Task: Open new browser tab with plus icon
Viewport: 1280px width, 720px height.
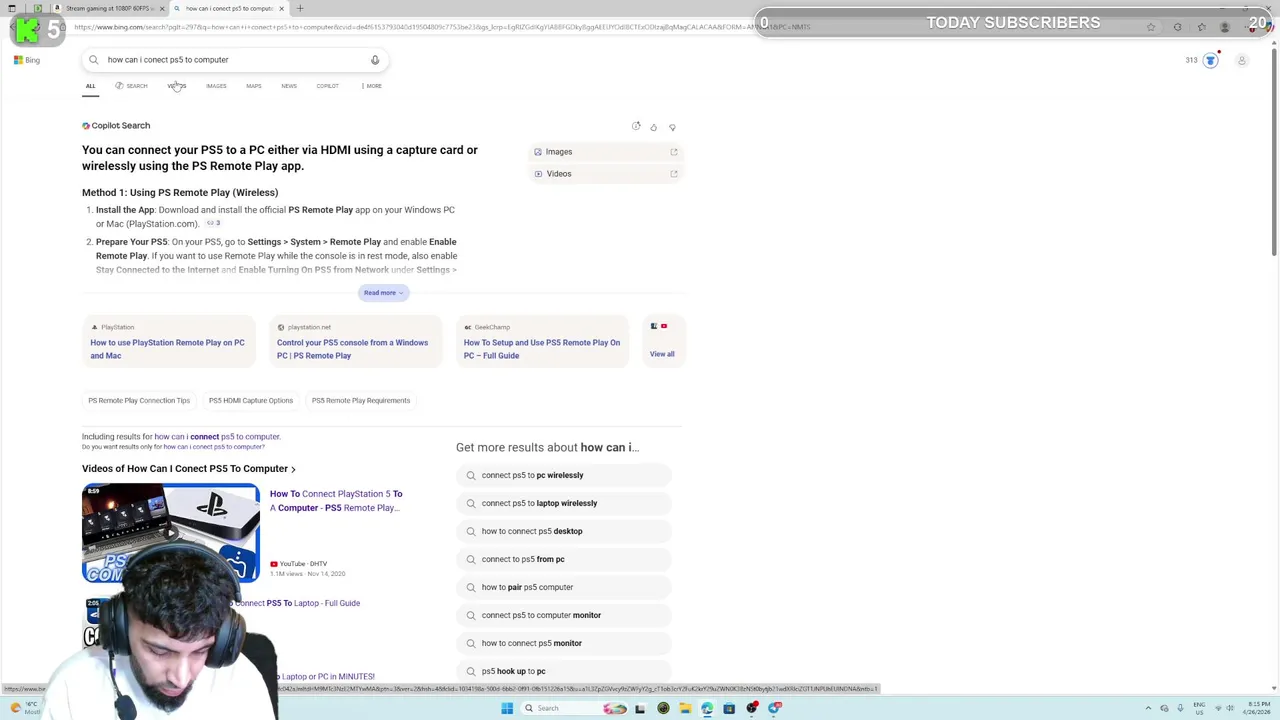Action: [300, 8]
